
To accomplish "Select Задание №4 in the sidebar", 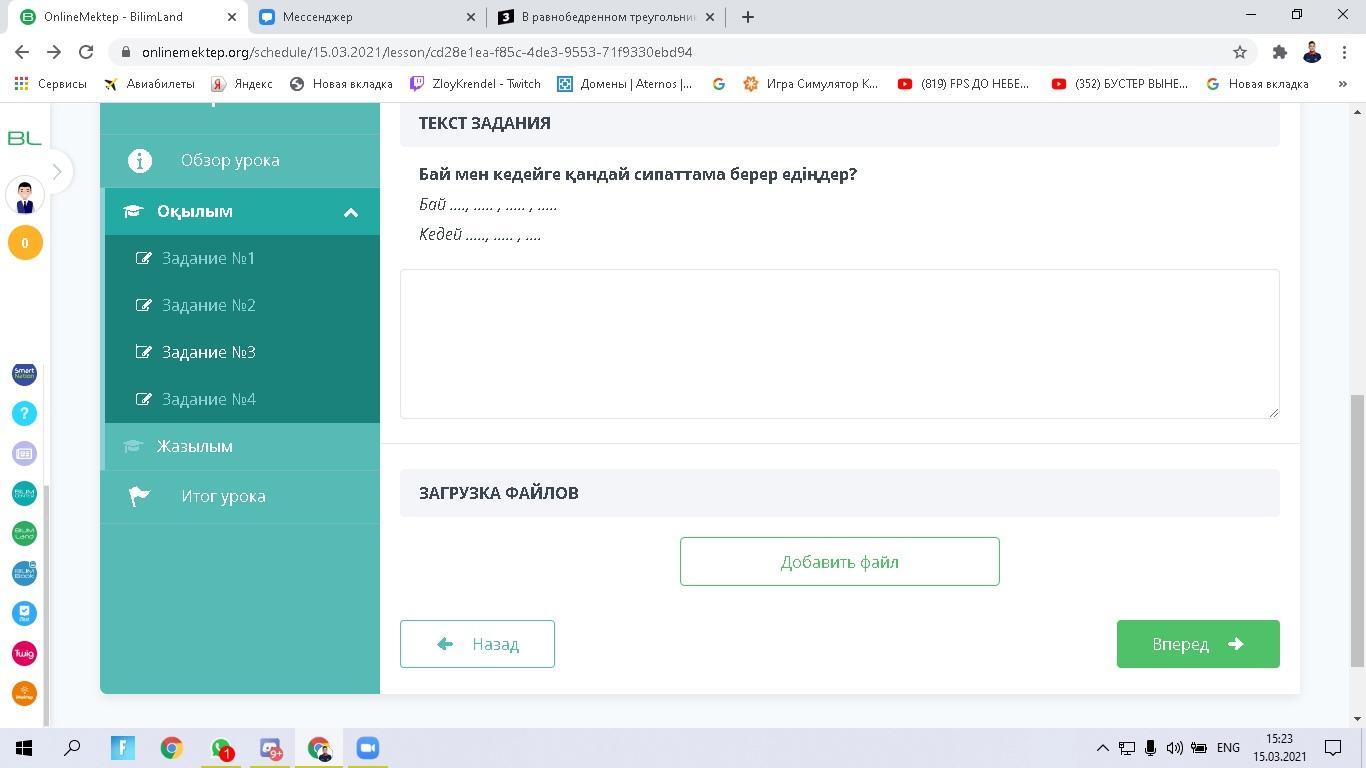I will [x=208, y=399].
